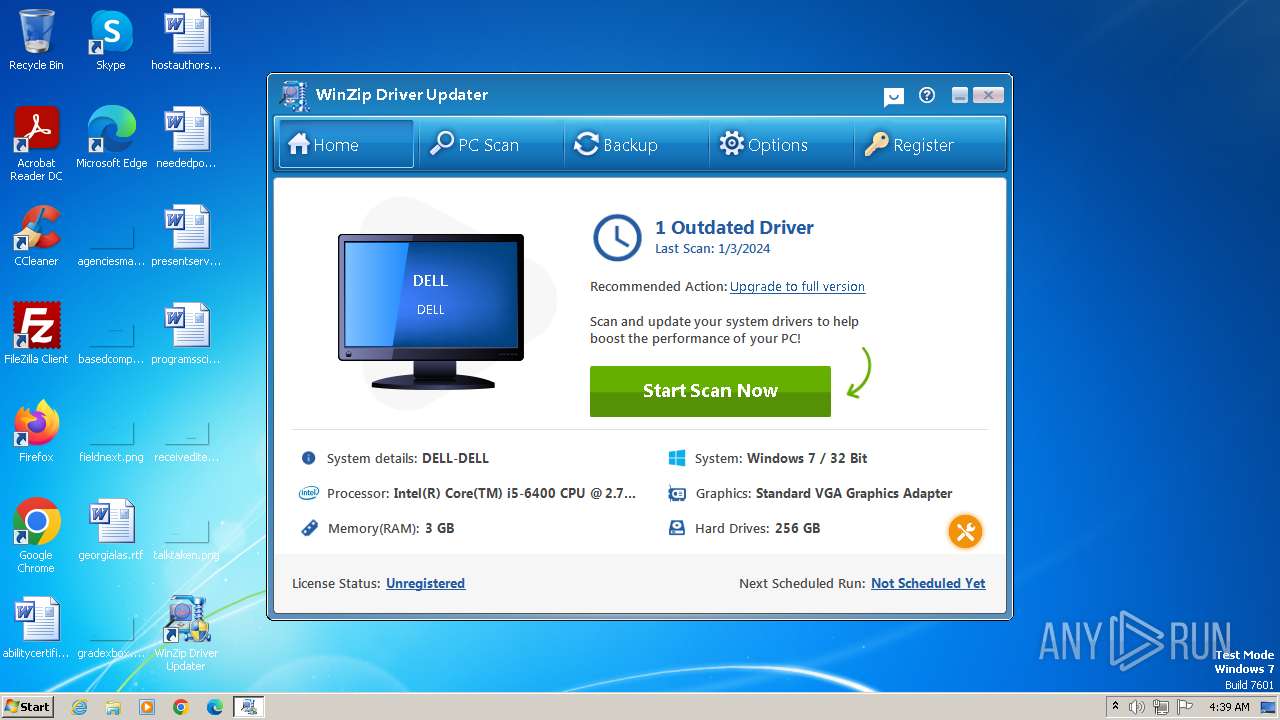Go to the Options tab
This screenshot has height=720, width=1280.
(778, 145)
